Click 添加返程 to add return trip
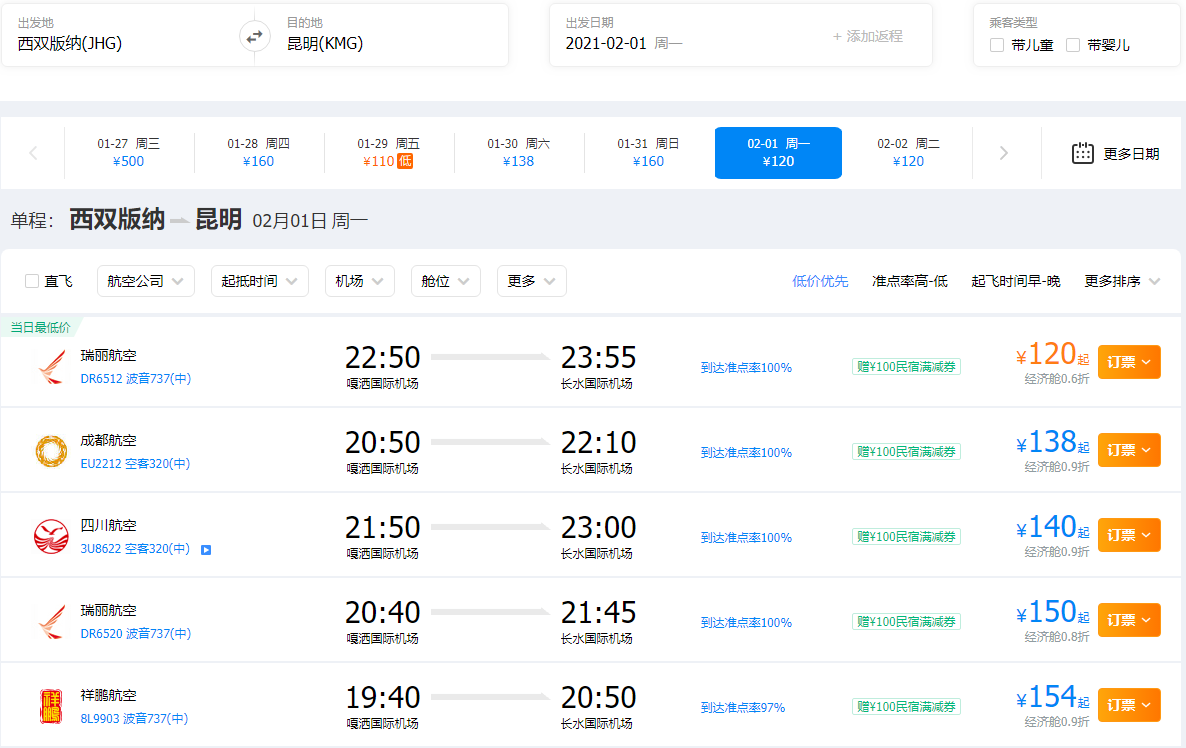The image size is (1186, 748). (868, 36)
